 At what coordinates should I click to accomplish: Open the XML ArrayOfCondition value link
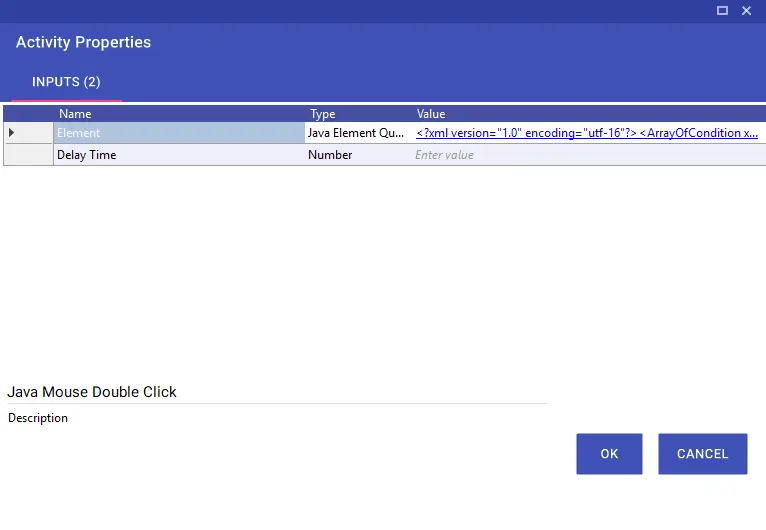coord(587,133)
